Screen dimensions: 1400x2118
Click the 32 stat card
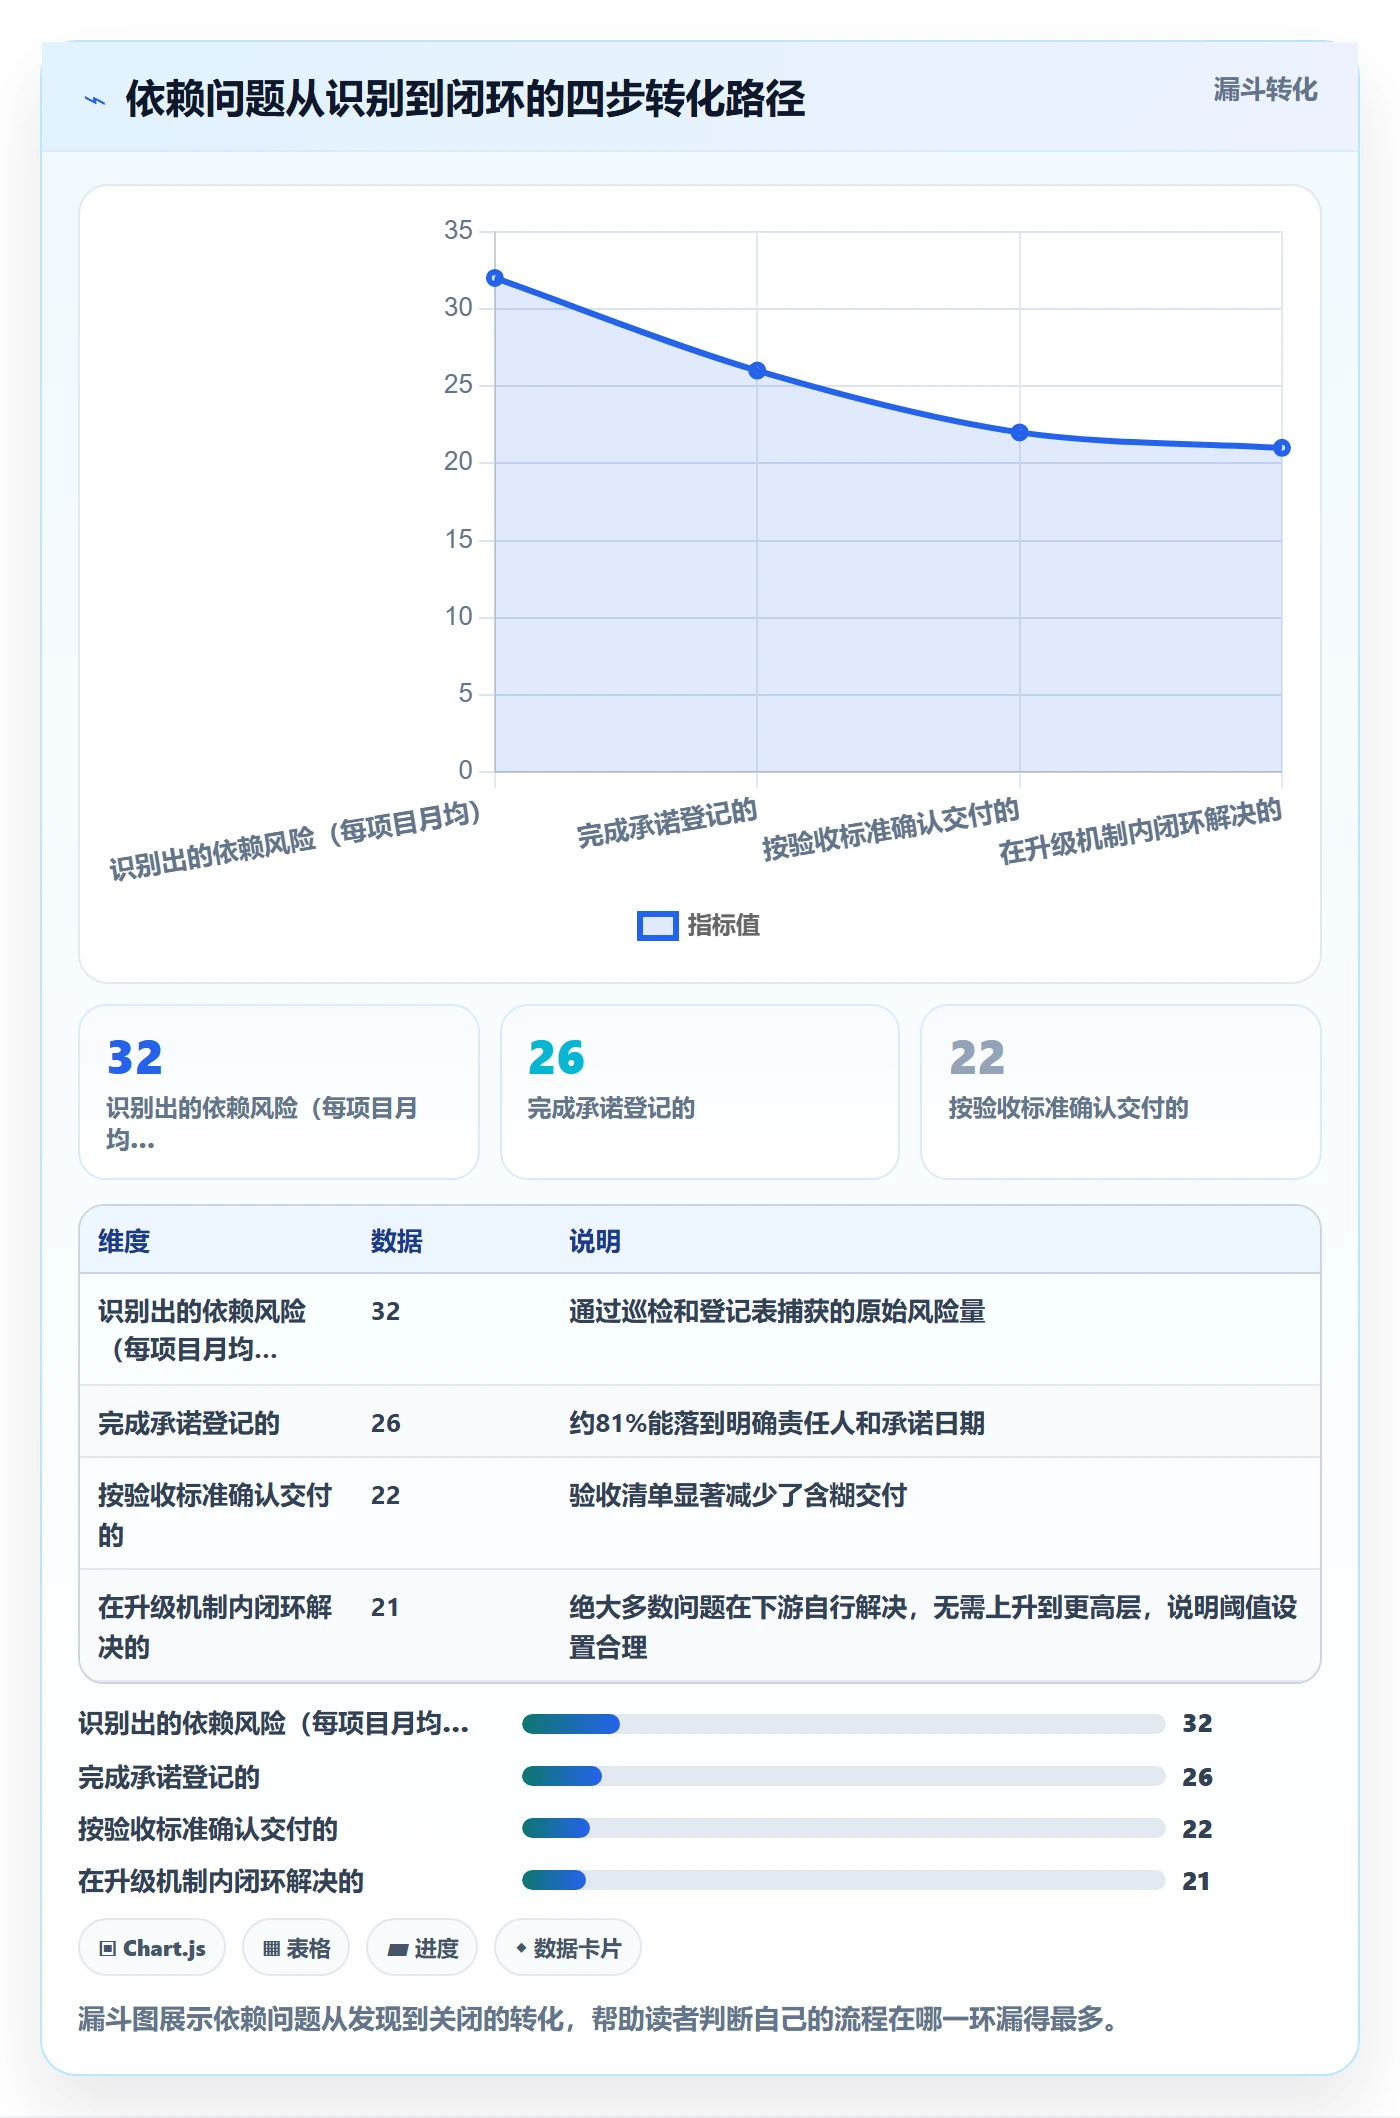point(279,1092)
